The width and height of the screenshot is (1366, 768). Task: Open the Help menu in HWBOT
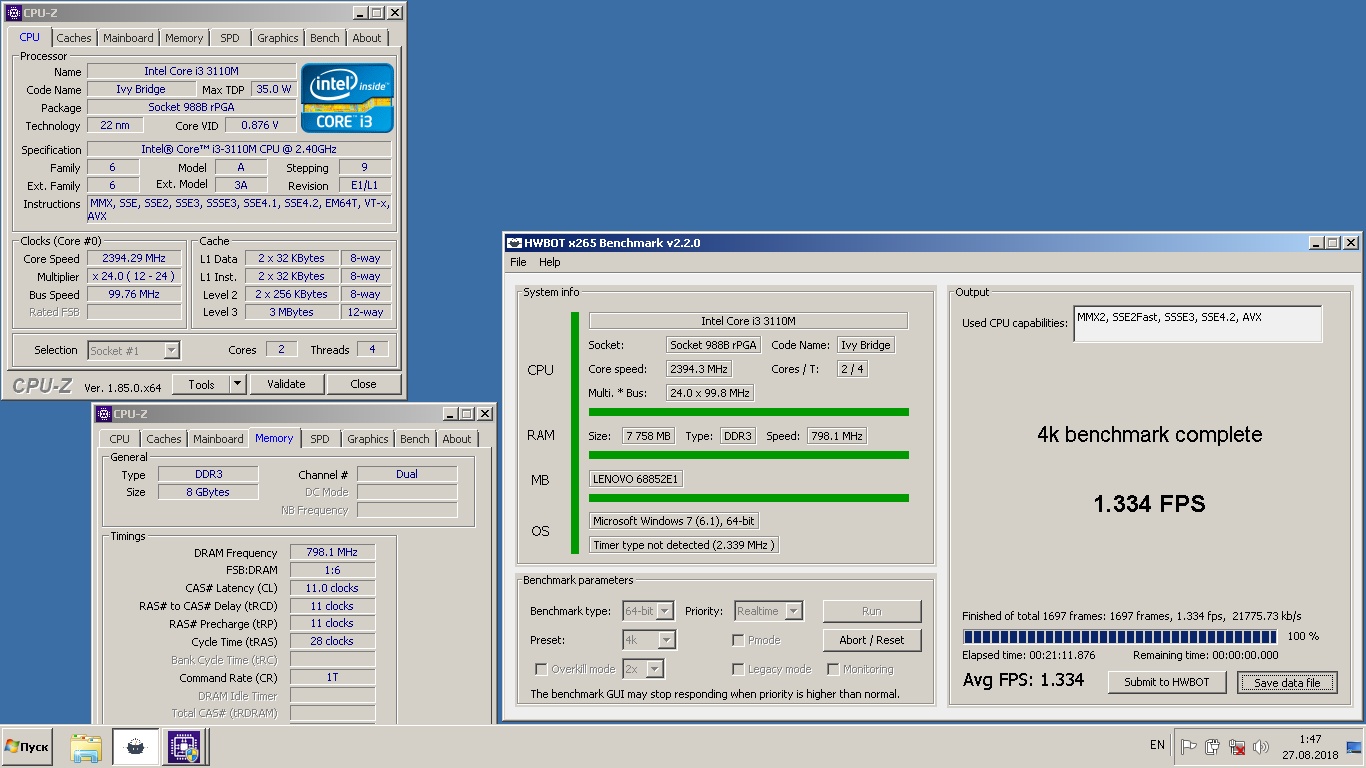pos(550,262)
